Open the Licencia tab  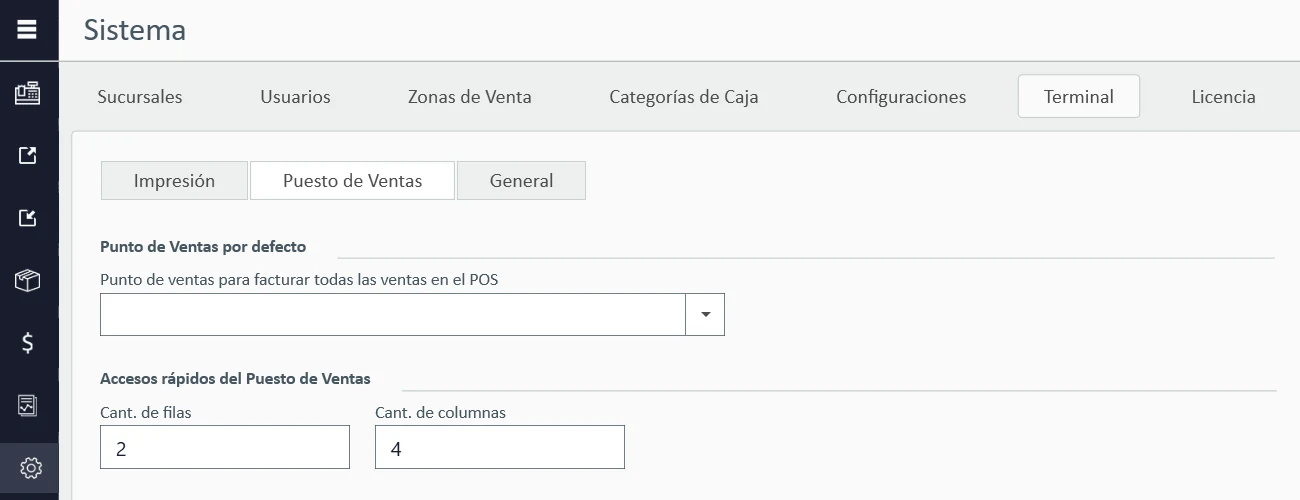[1223, 97]
